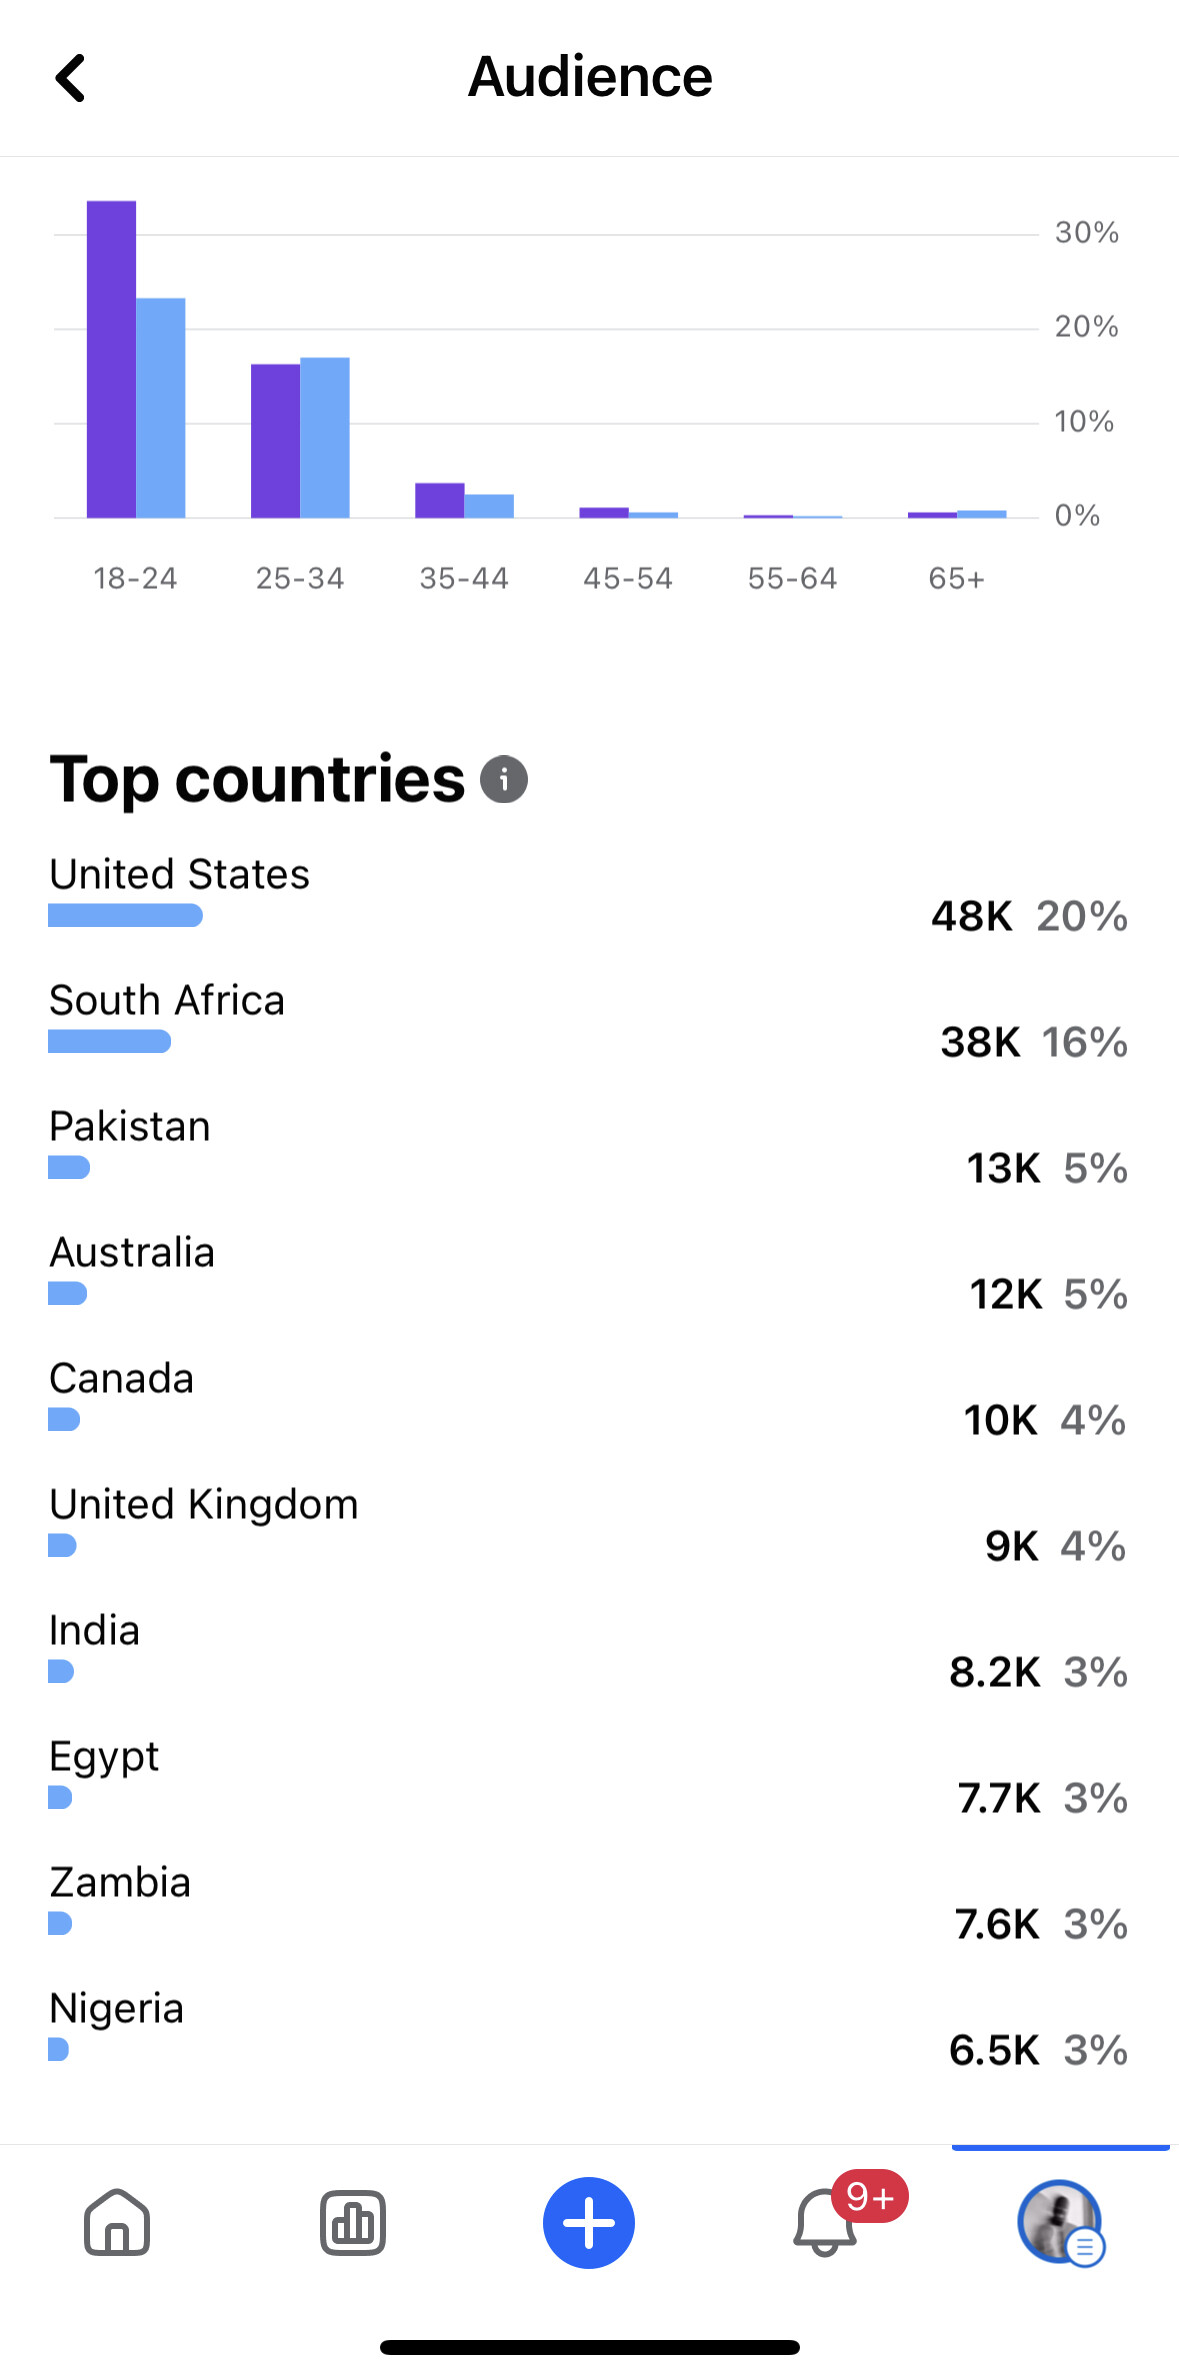Tap the 35-44 age group label

click(464, 579)
